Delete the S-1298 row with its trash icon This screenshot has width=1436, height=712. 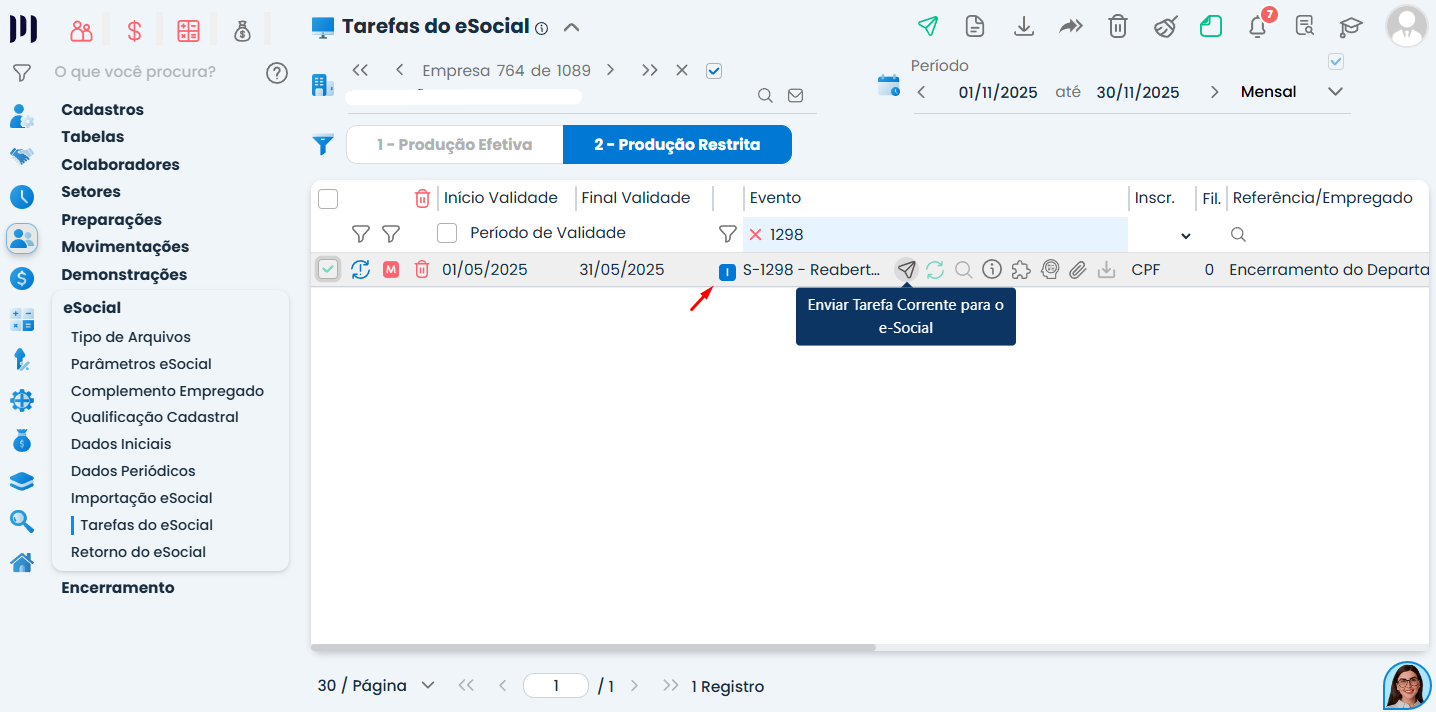422,269
